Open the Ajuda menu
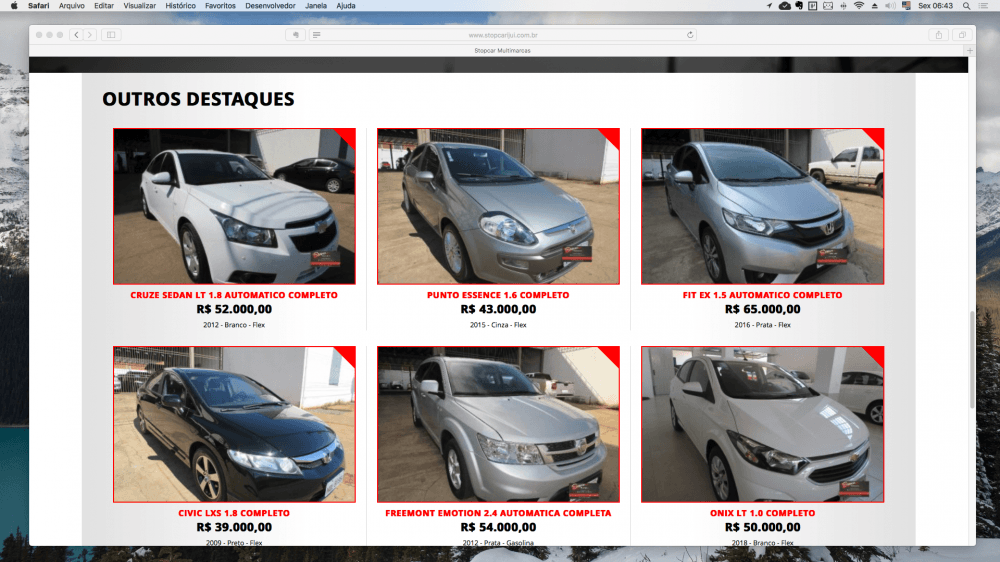The width and height of the screenshot is (1000, 562). coord(346,6)
